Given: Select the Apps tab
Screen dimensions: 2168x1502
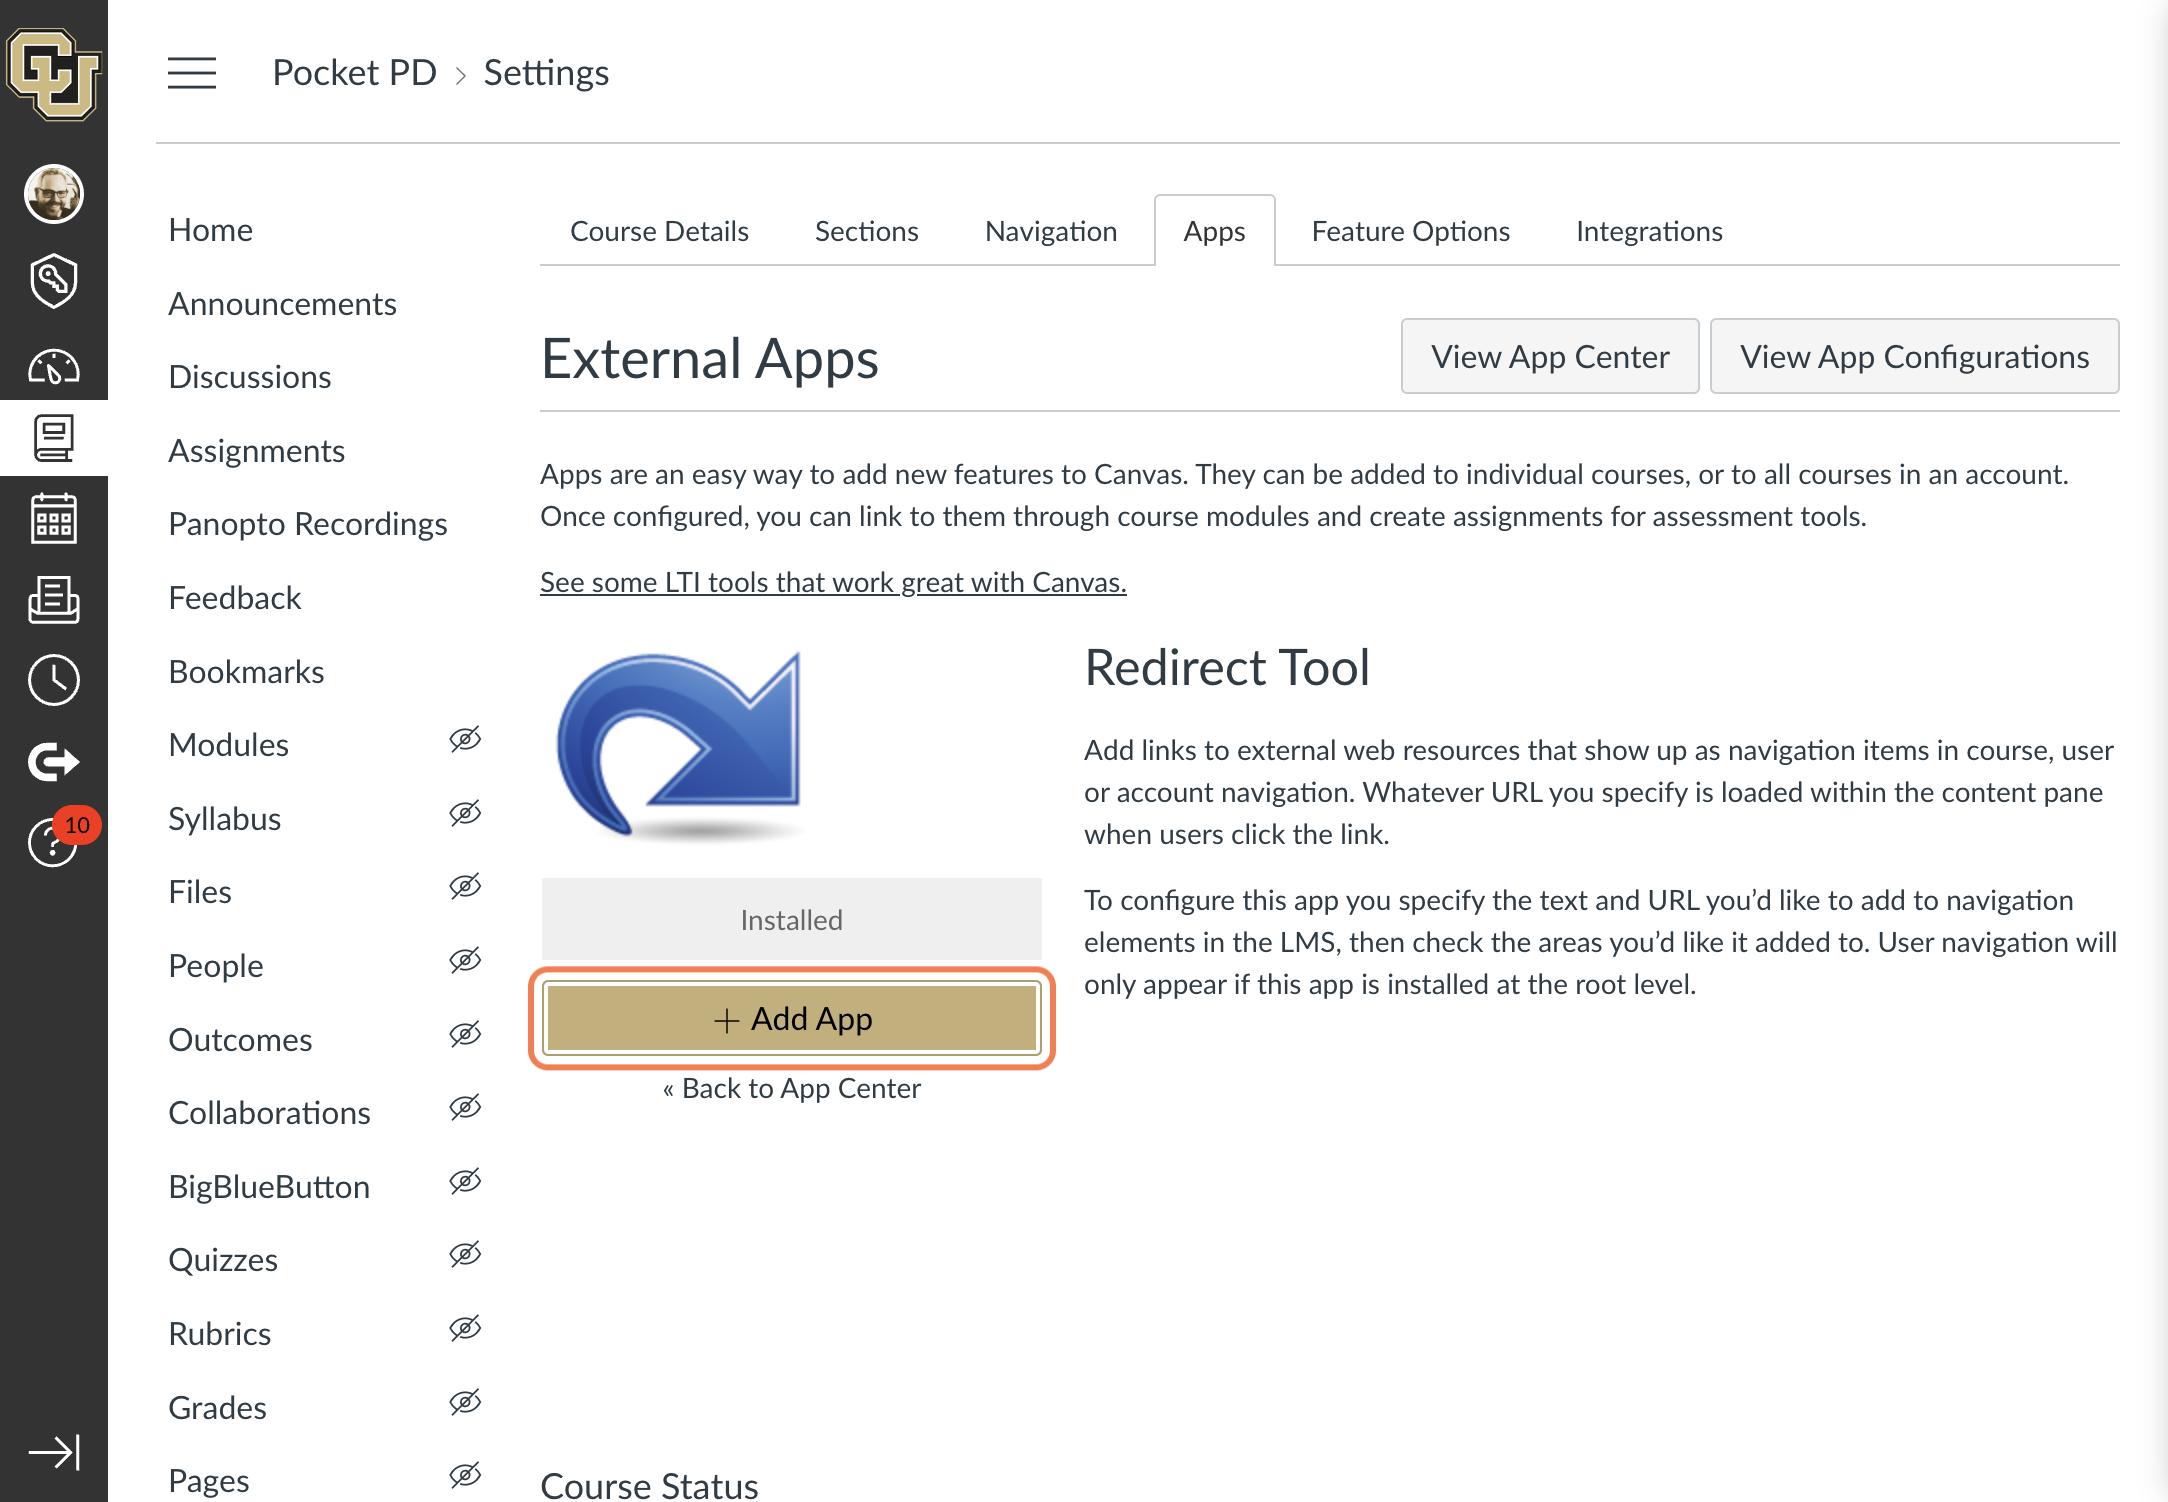Looking at the screenshot, I should pyautogui.click(x=1214, y=231).
